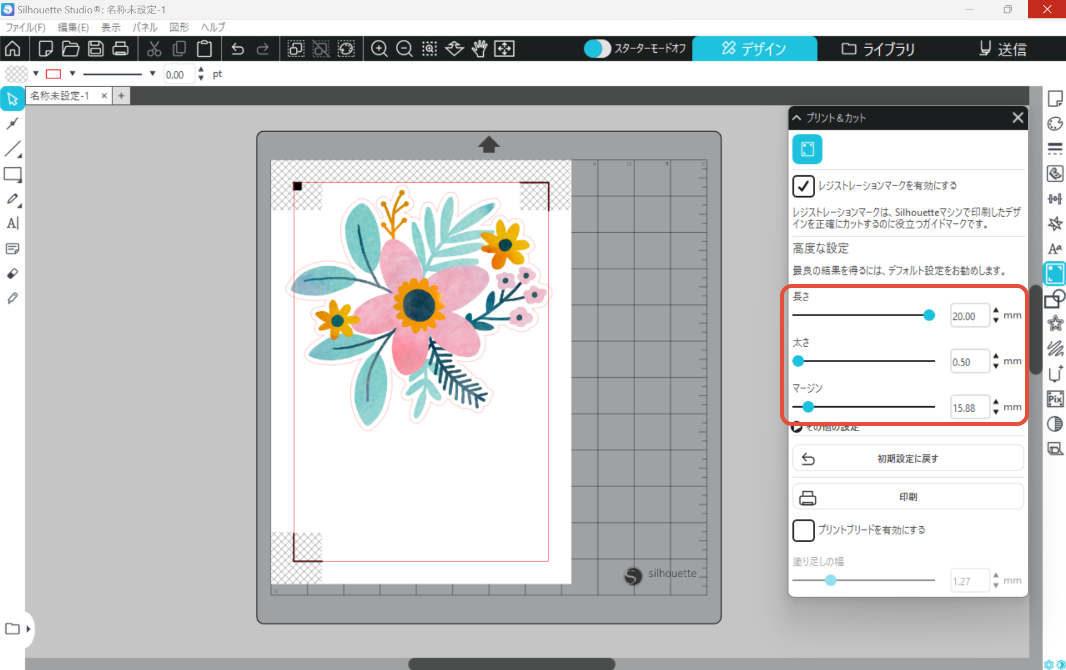
Task: Click the flower bouquet design on canvas
Action: coord(420,310)
